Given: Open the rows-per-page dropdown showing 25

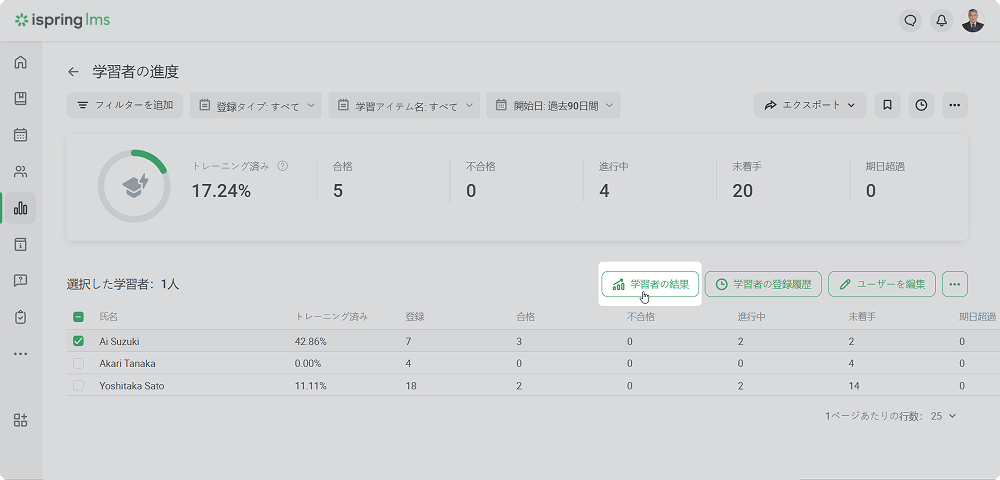Looking at the screenshot, I should point(945,415).
